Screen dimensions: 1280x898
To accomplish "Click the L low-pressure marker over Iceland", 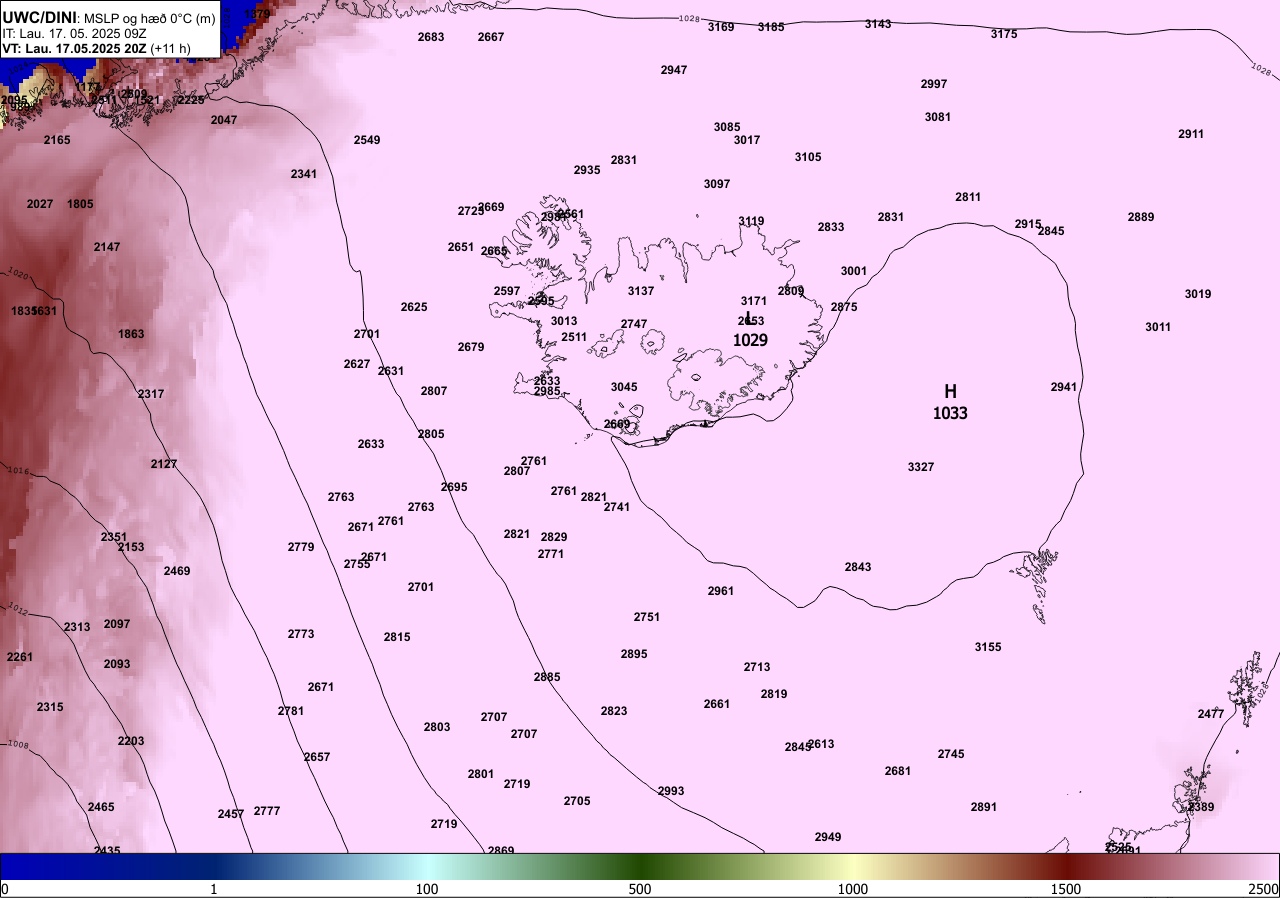I will pyautogui.click(x=750, y=319).
